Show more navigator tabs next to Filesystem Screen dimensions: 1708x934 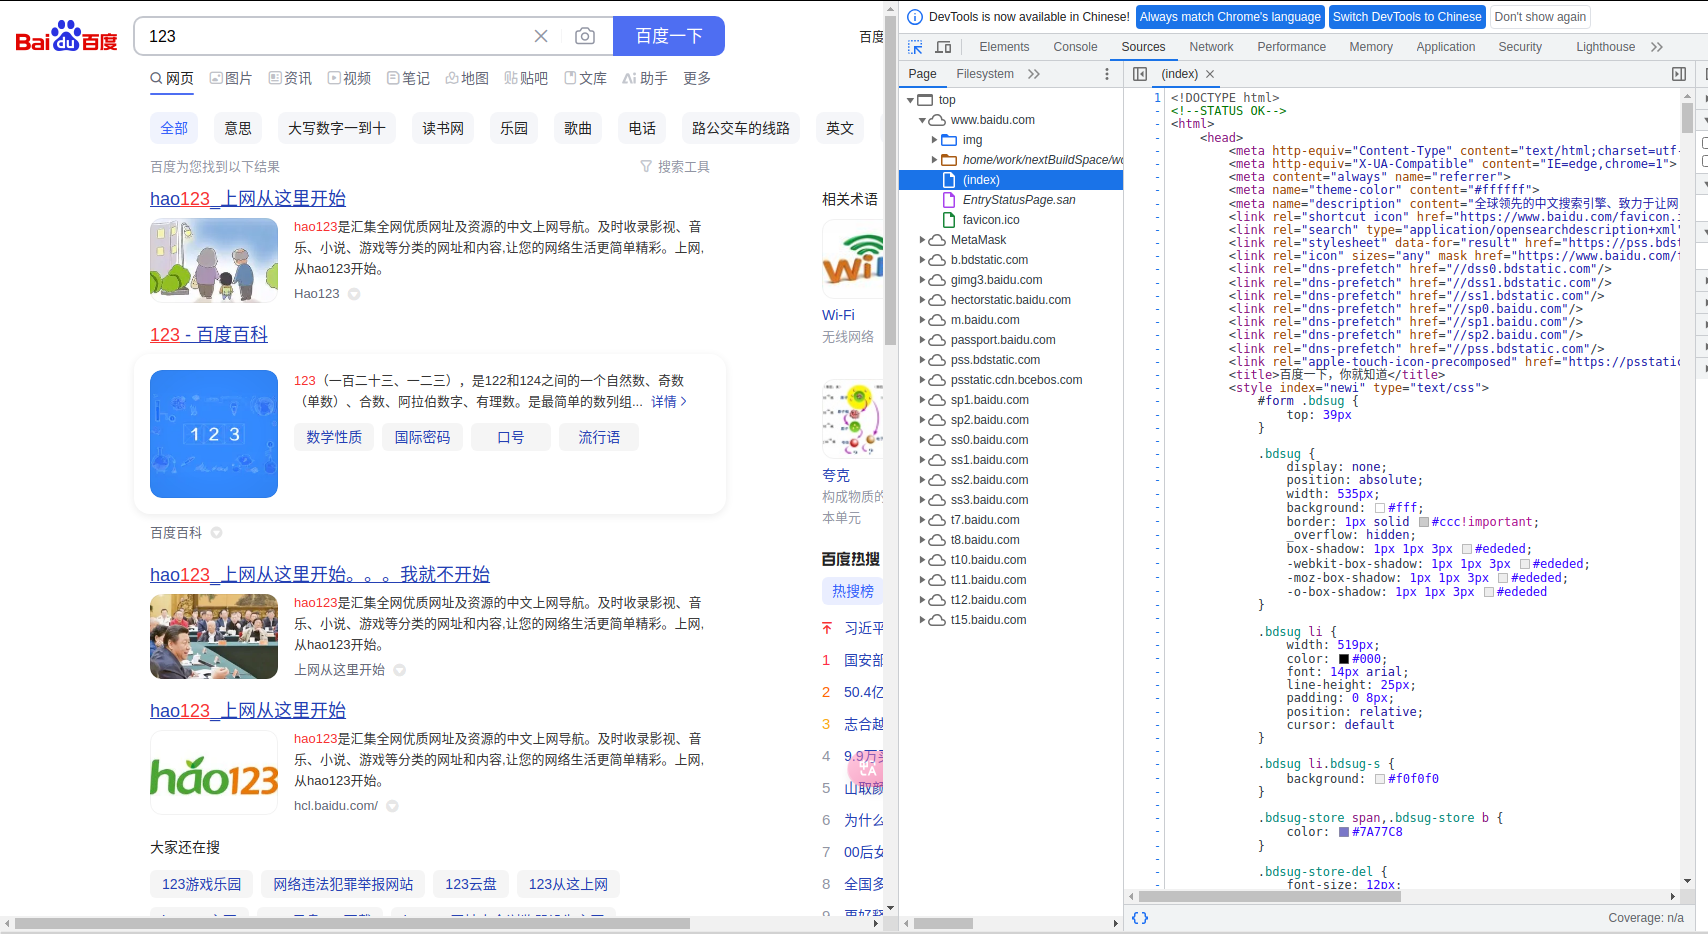coord(1034,74)
